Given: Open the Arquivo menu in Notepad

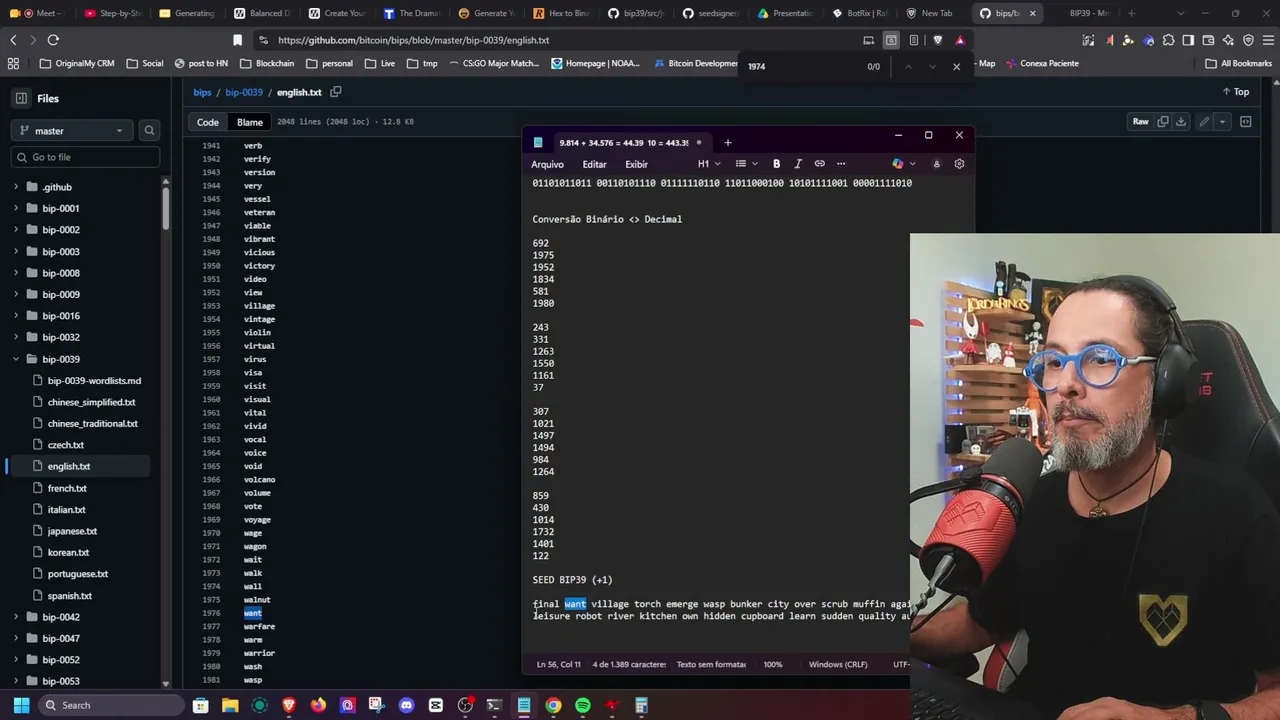Looking at the screenshot, I should [x=547, y=164].
